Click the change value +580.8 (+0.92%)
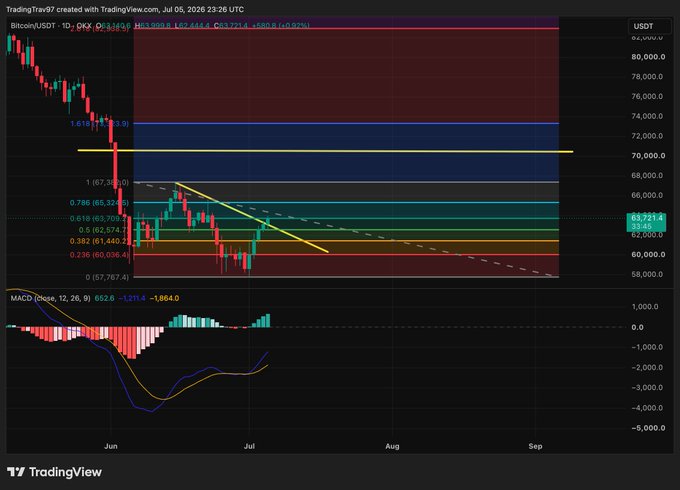The width and height of the screenshot is (680, 490). (281, 26)
